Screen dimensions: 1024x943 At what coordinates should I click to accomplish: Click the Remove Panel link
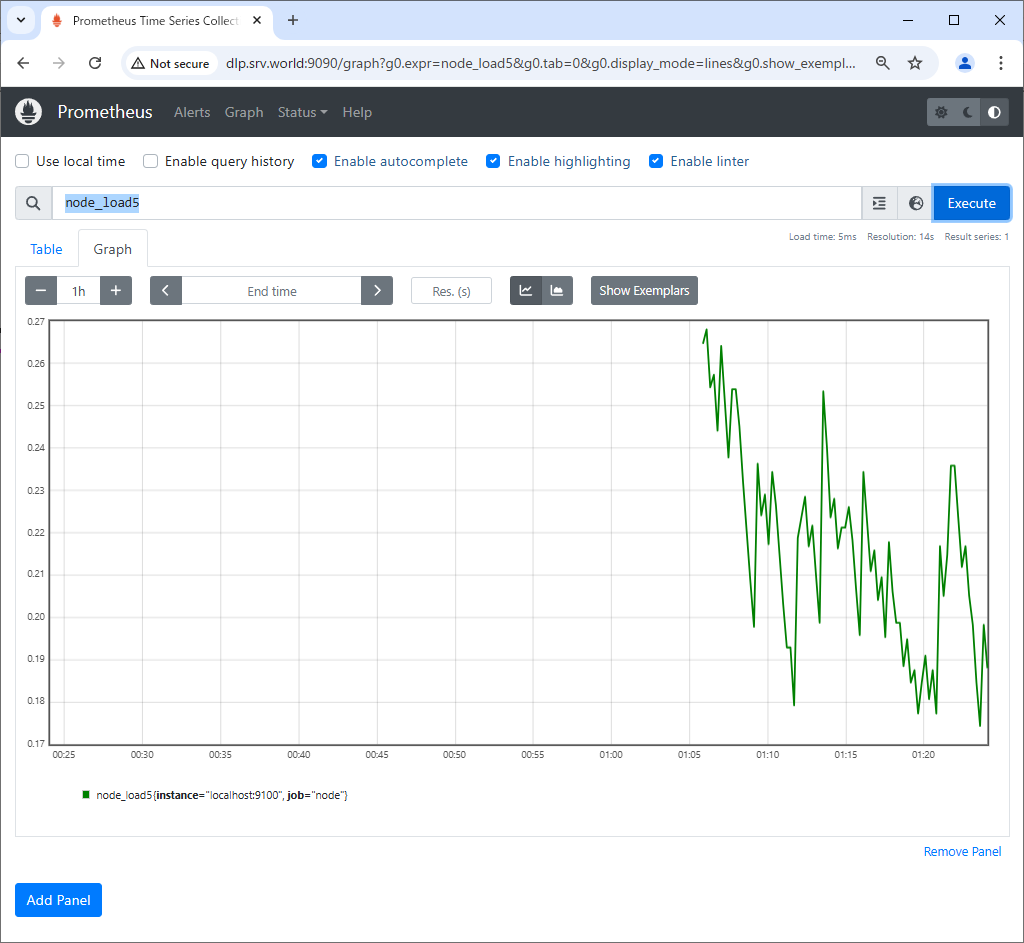[962, 852]
